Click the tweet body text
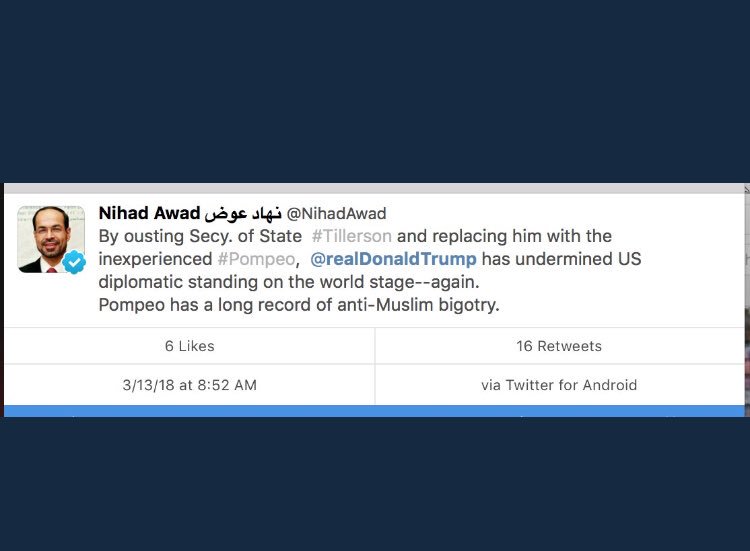The height and width of the screenshot is (551, 750). tap(370, 270)
